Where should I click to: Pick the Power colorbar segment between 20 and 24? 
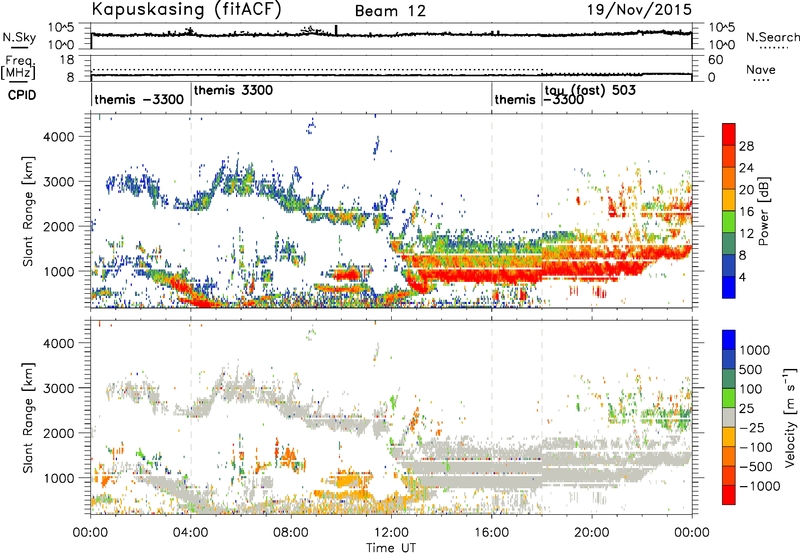click(729, 179)
